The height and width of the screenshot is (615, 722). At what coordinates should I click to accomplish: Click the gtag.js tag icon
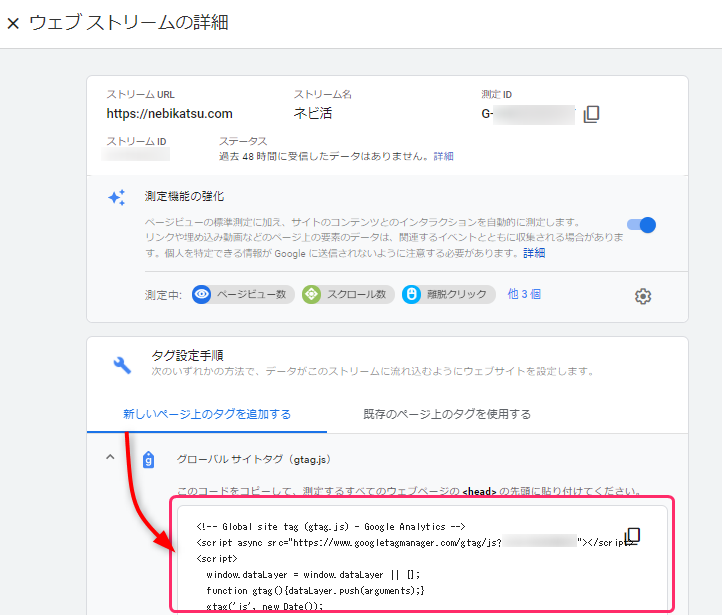(148, 460)
